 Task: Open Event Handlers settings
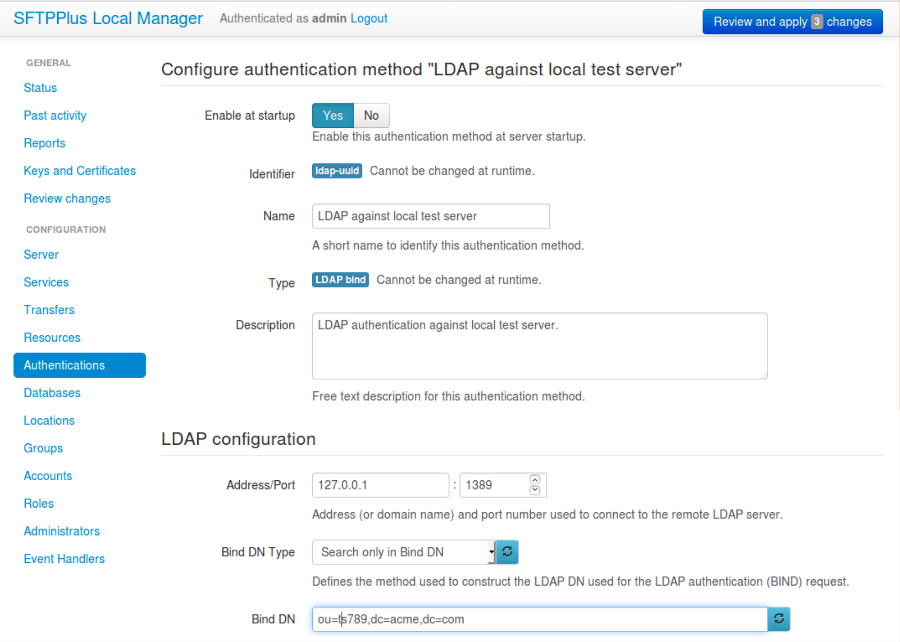coord(63,558)
